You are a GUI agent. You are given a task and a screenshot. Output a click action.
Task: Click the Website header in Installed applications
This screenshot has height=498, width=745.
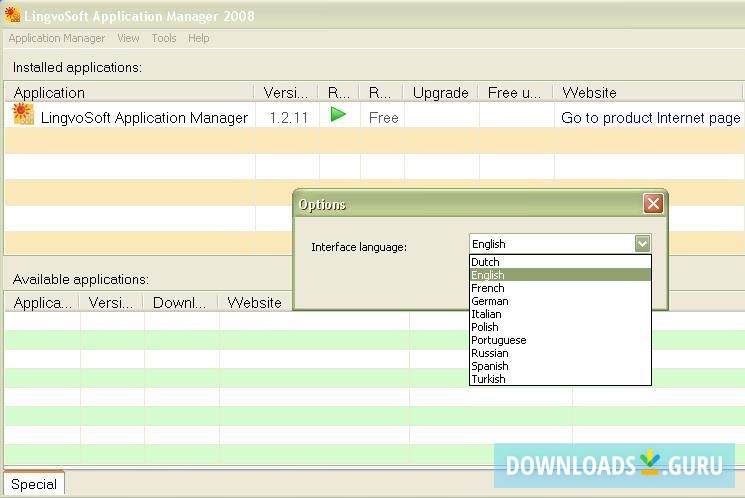point(648,92)
